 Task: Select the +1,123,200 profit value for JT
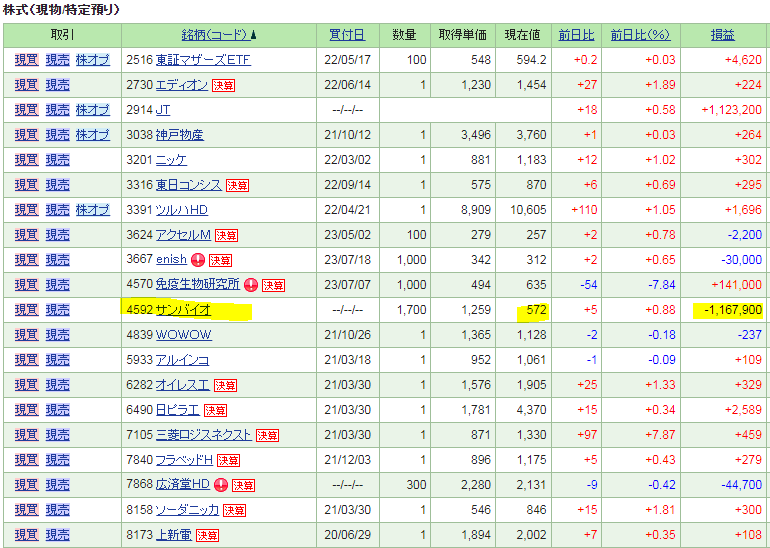point(731,110)
